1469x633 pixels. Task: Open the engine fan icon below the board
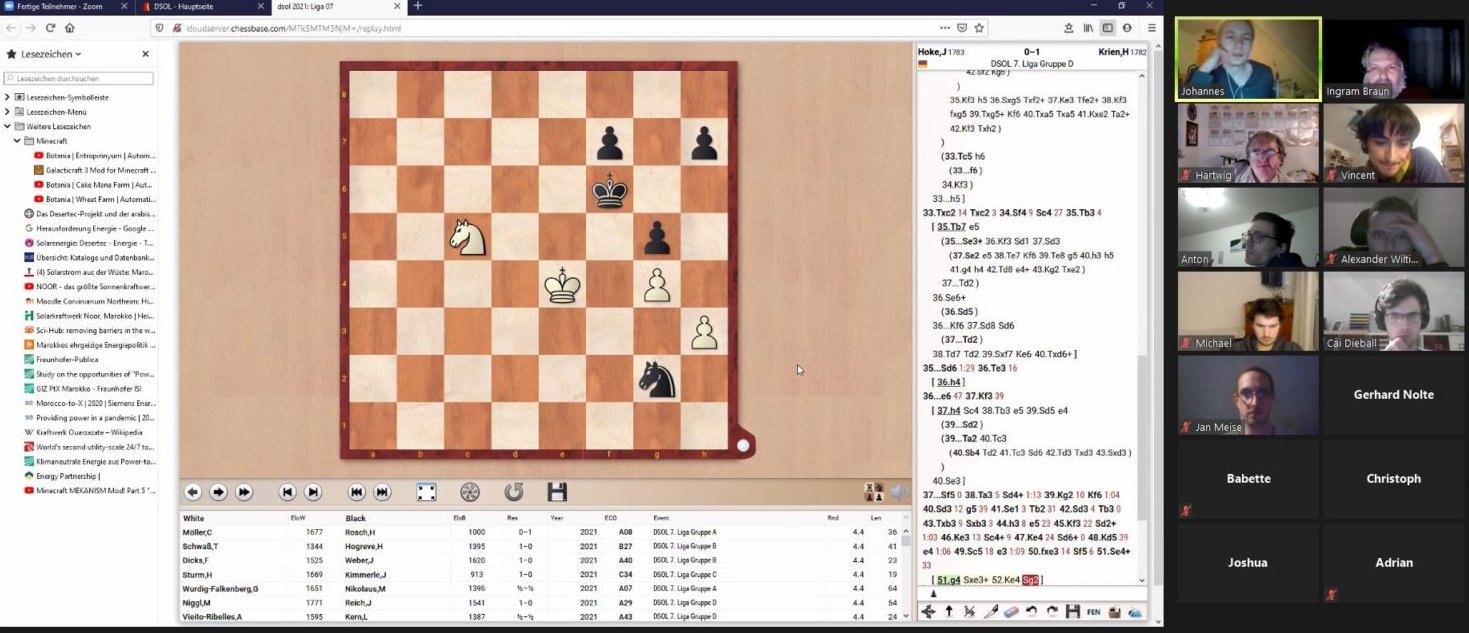click(x=470, y=492)
